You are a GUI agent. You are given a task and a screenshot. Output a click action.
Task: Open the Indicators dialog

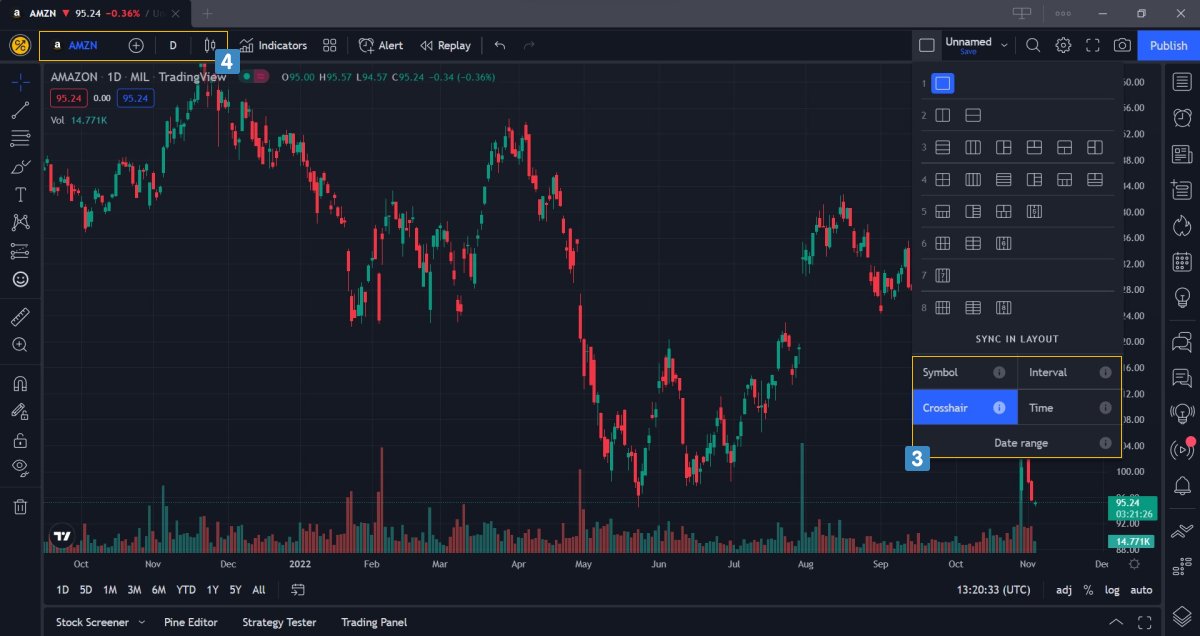273,46
